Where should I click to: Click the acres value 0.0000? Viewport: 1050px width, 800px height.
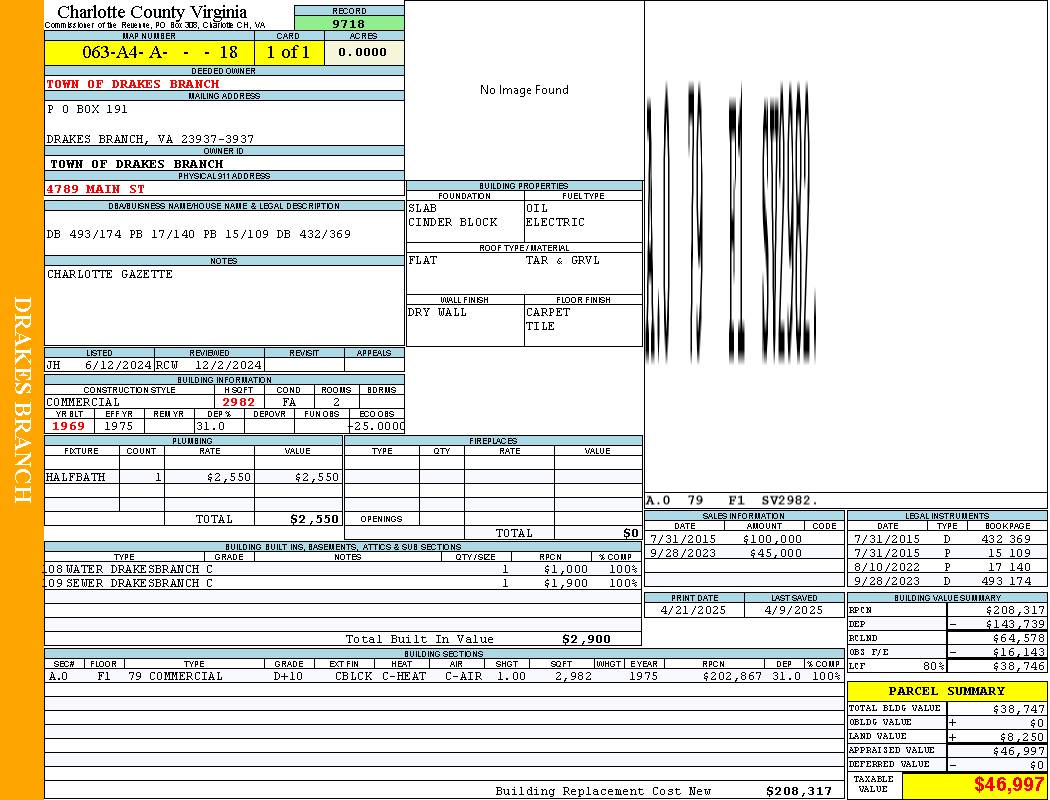click(363, 53)
